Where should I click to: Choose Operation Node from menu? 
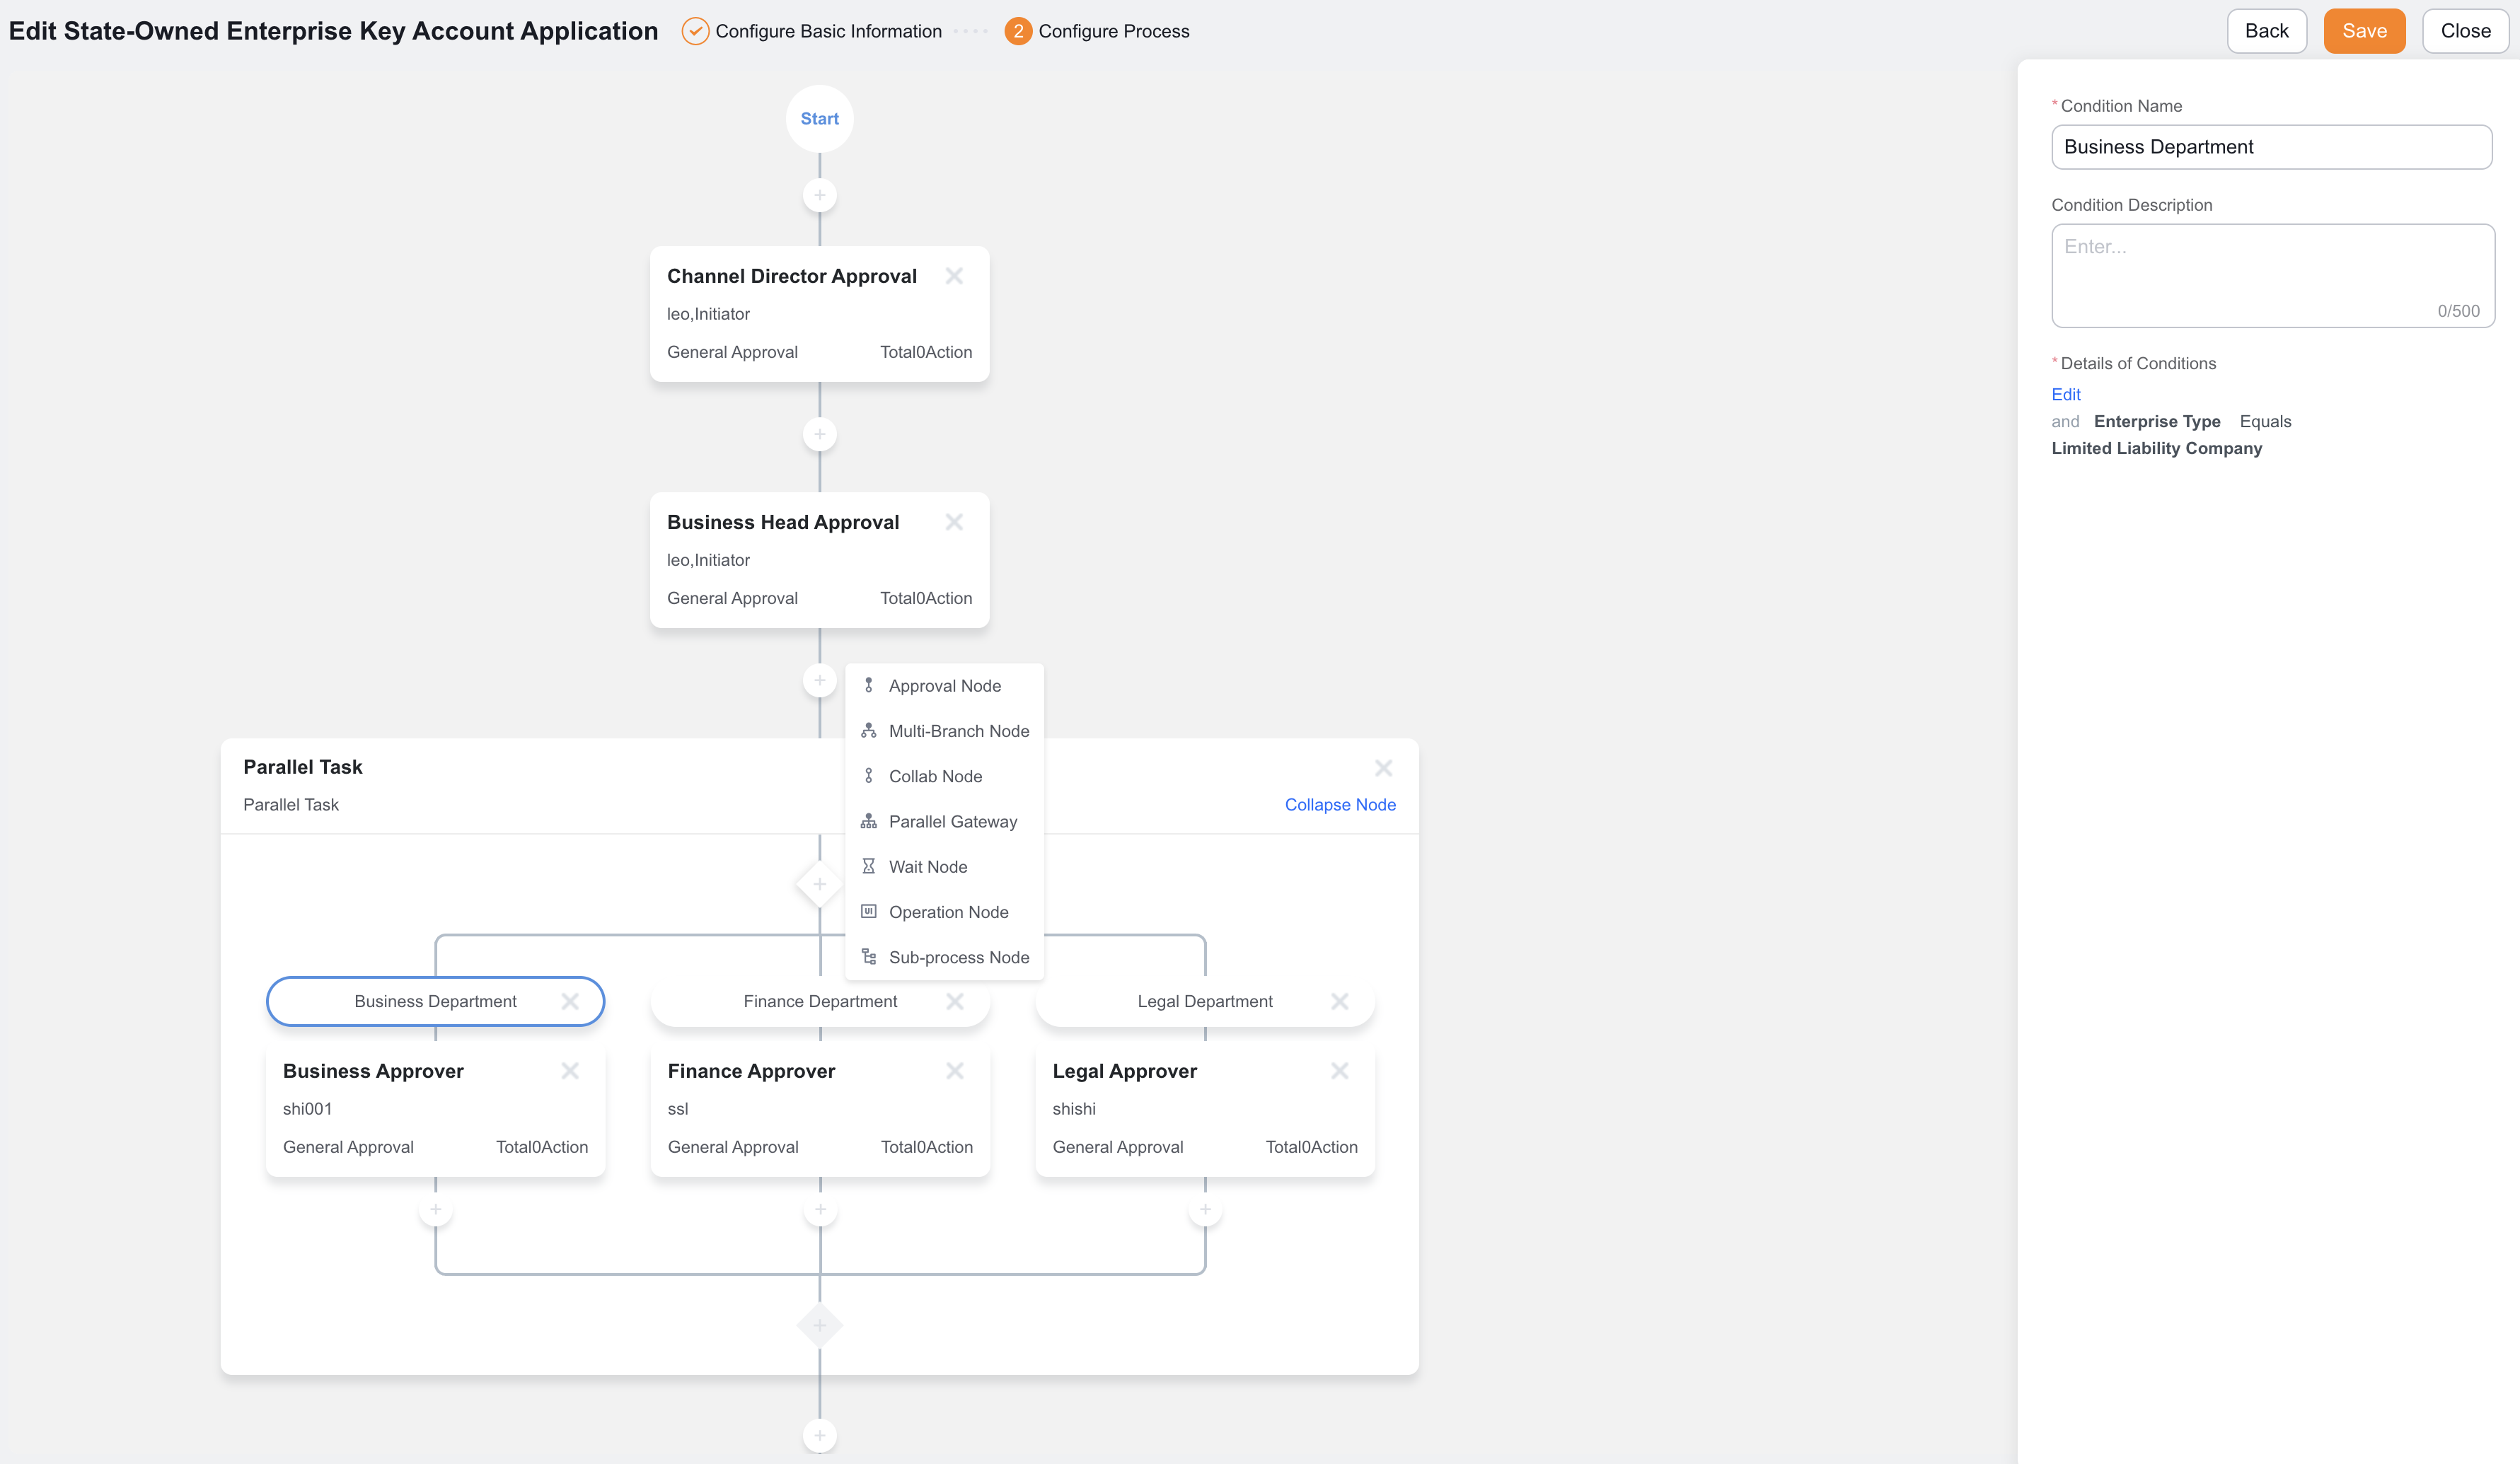[x=945, y=912]
